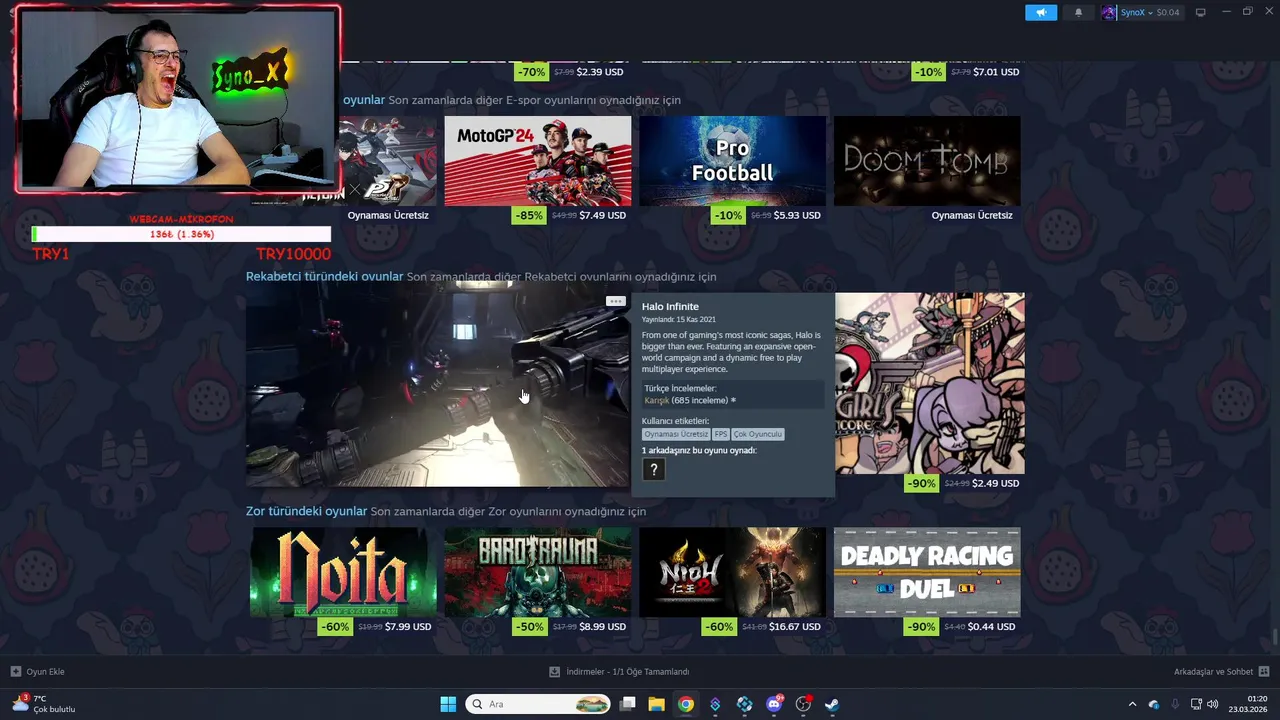Open the clock and date panel

coord(1250,704)
